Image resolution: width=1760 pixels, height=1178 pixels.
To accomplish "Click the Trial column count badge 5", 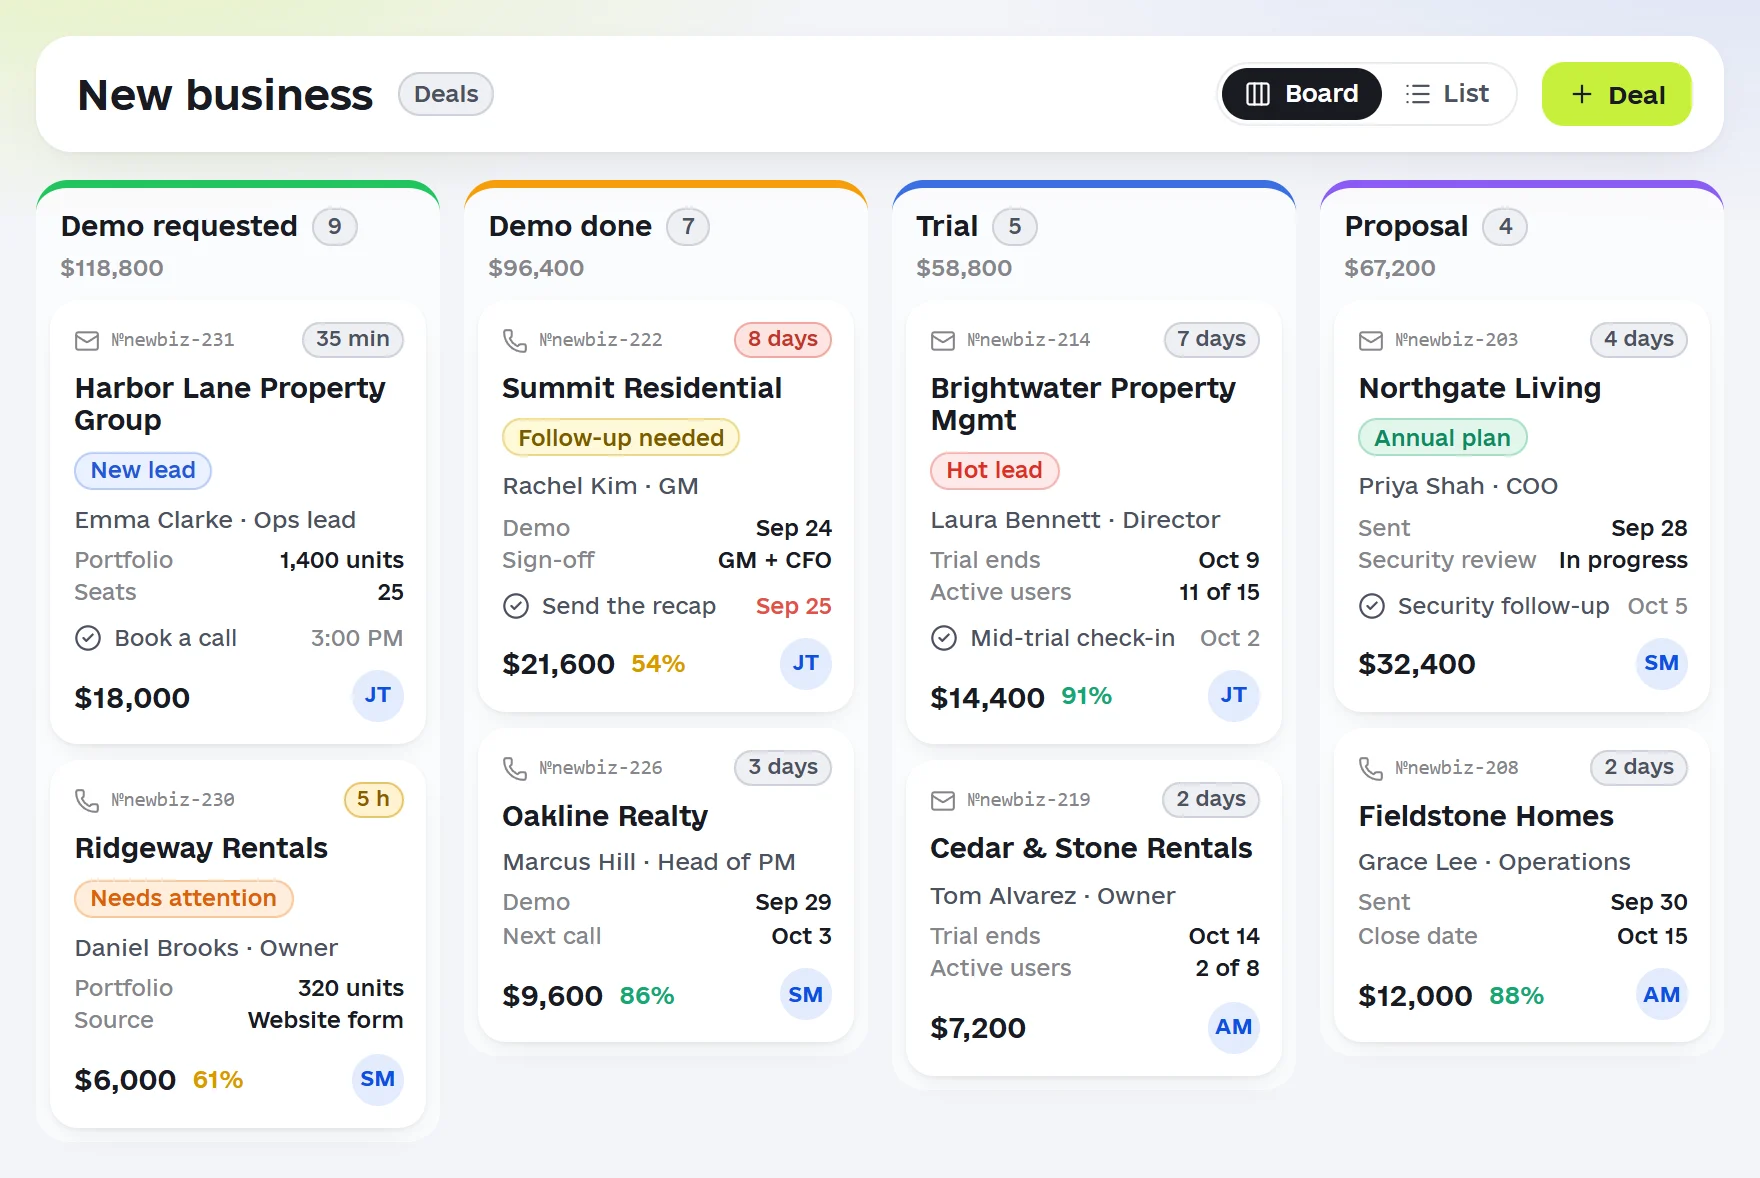I will [x=1015, y=227].
